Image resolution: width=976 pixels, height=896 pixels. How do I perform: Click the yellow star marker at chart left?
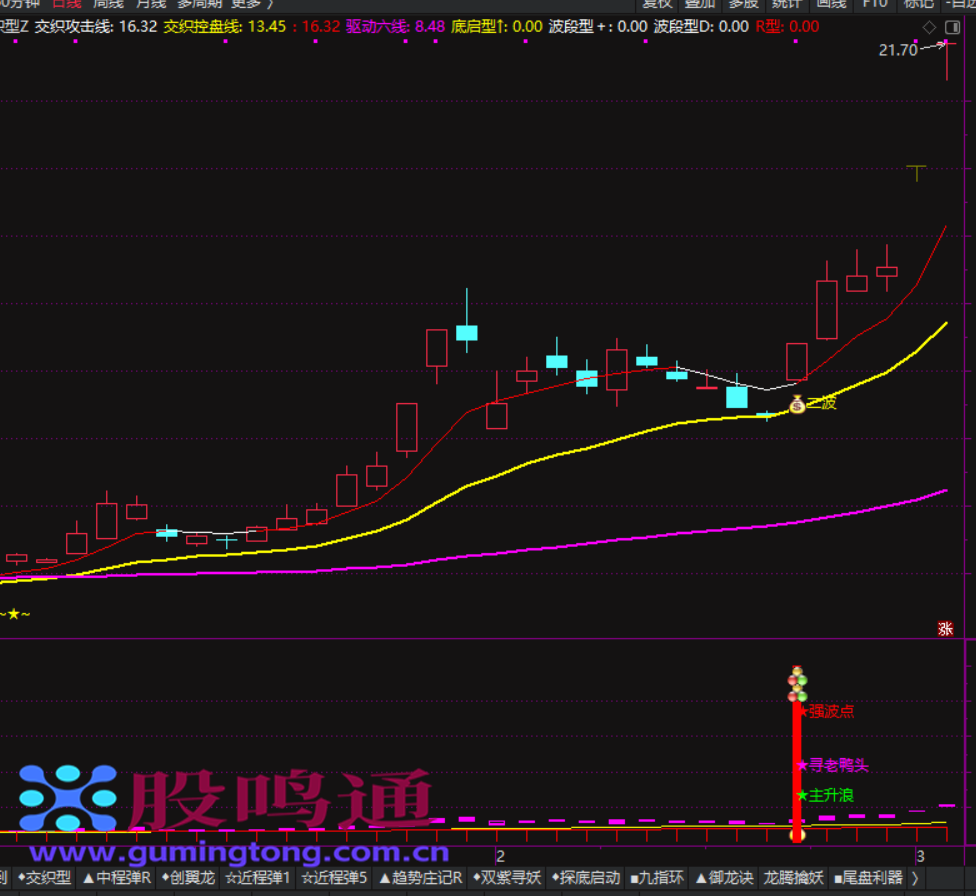[13, 614]
